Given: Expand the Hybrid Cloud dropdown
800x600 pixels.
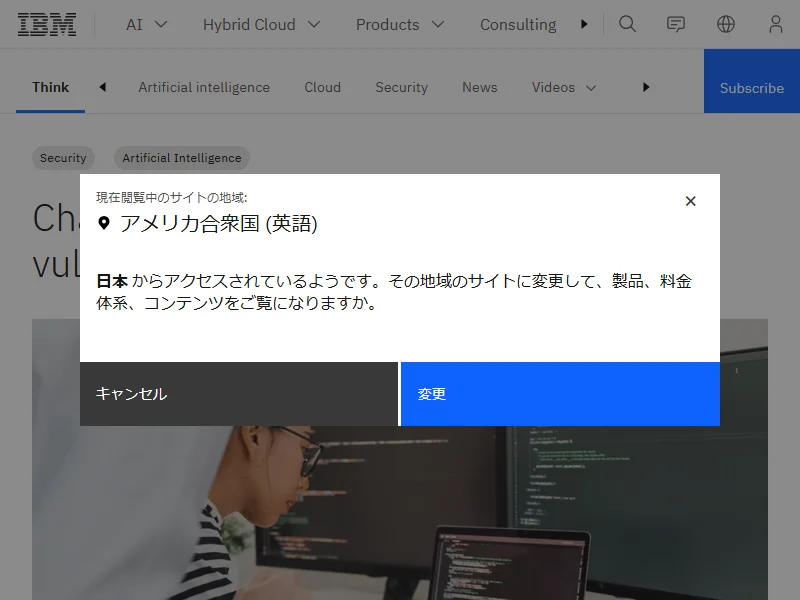Looking at the screenshot, I should [x=261, y=24].
